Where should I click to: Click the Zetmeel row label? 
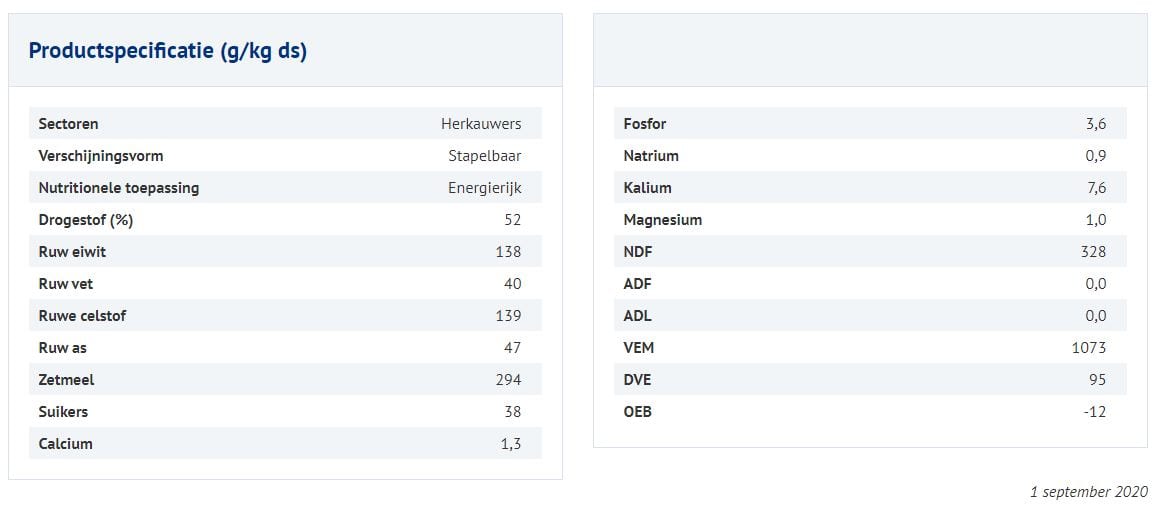click(66, 380)
